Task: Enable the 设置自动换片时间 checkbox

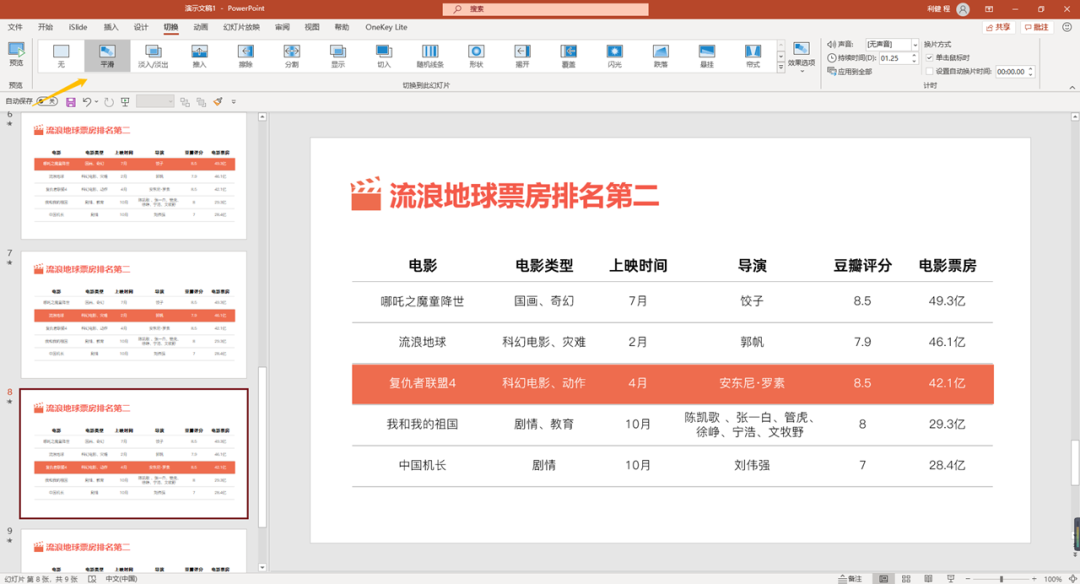Action: click(x=929, y=72)
